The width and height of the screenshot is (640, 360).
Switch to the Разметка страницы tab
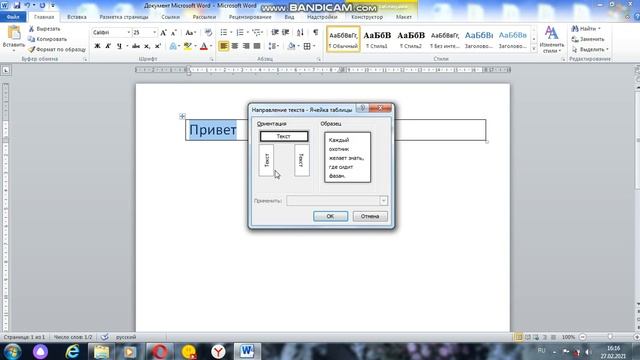coord(124,17)
